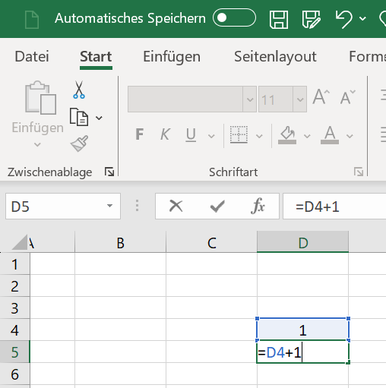Open the Datei menu tab
Image resolution: width=386 pixels, height=388 pixels.
point(32,56)
